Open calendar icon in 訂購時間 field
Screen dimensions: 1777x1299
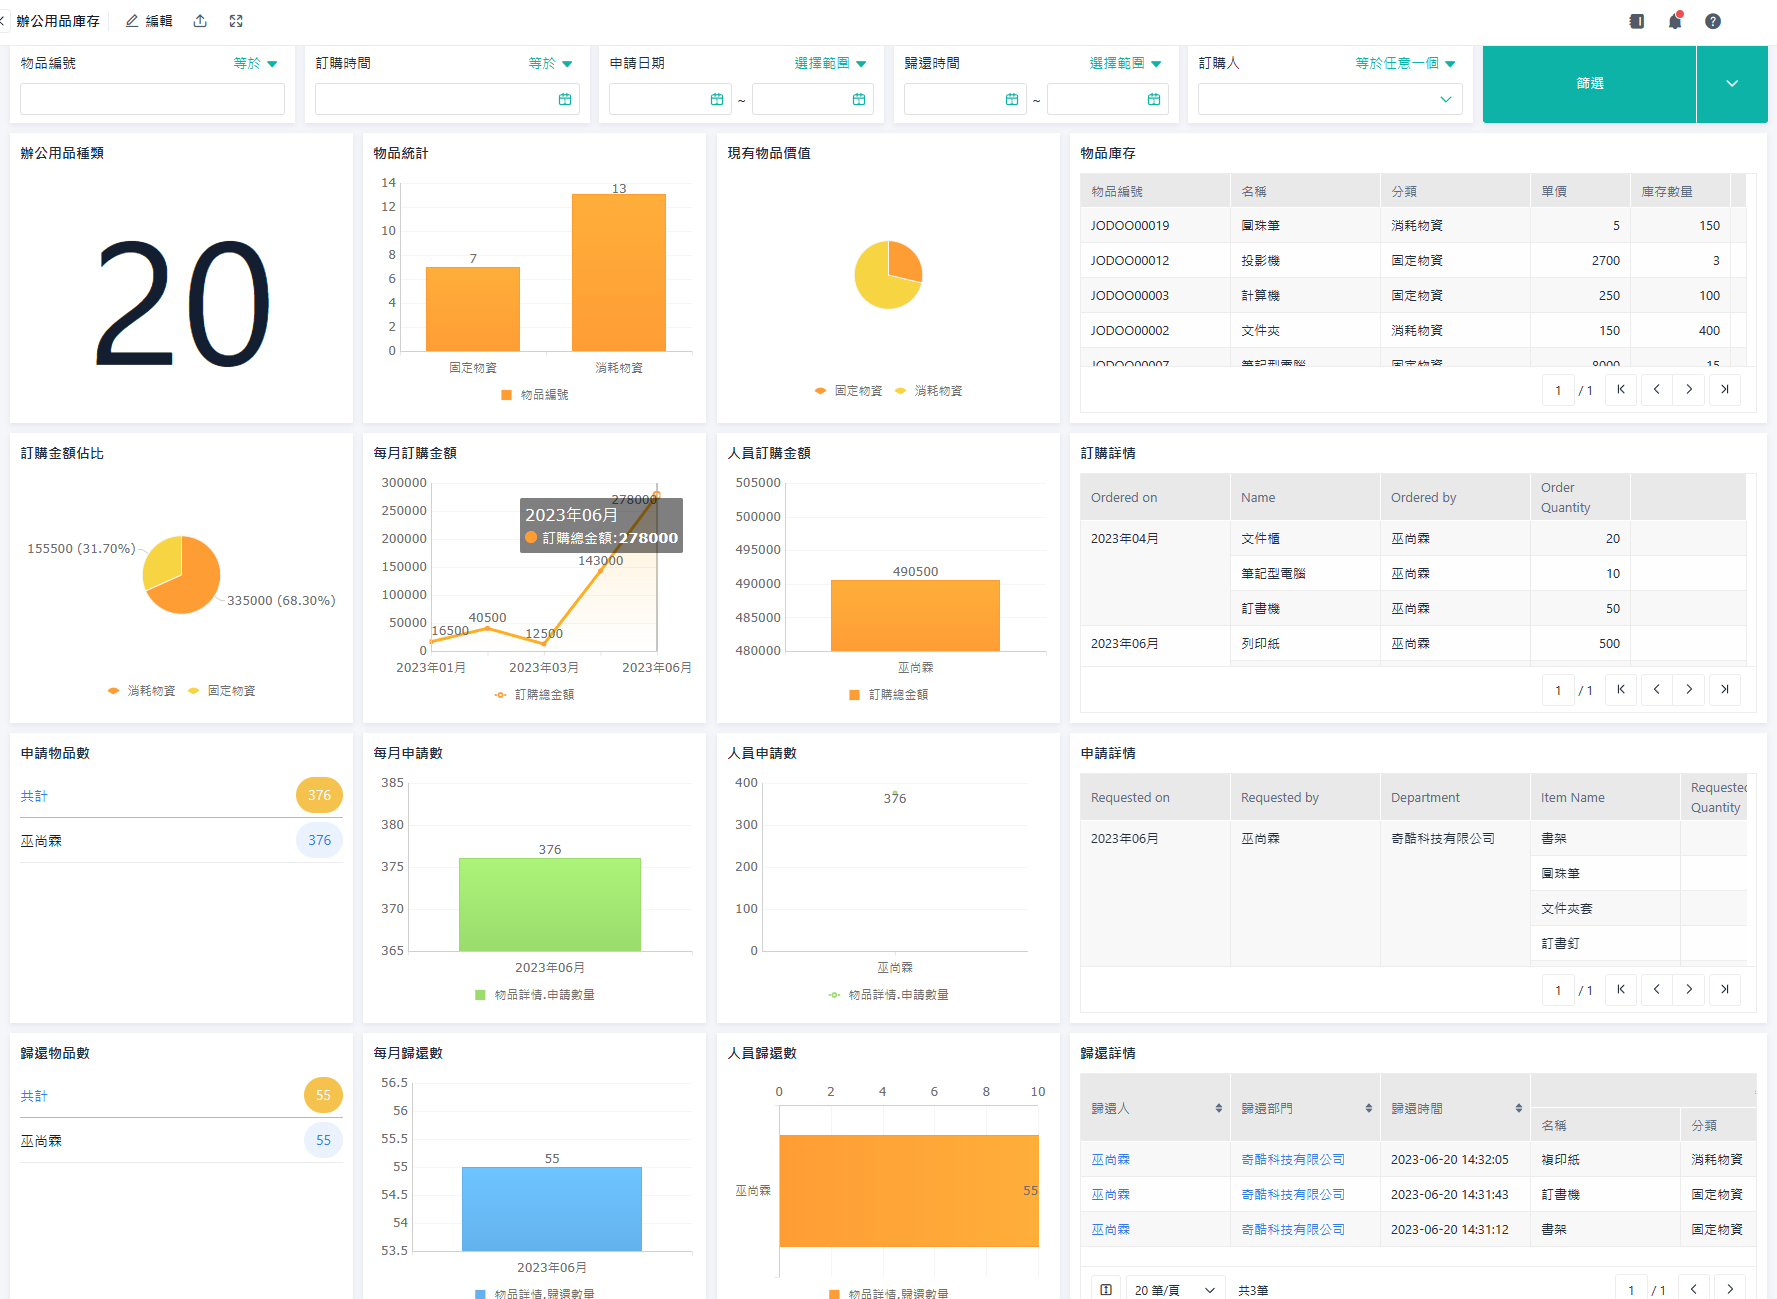pyautogui.click(x=565, y=99)
